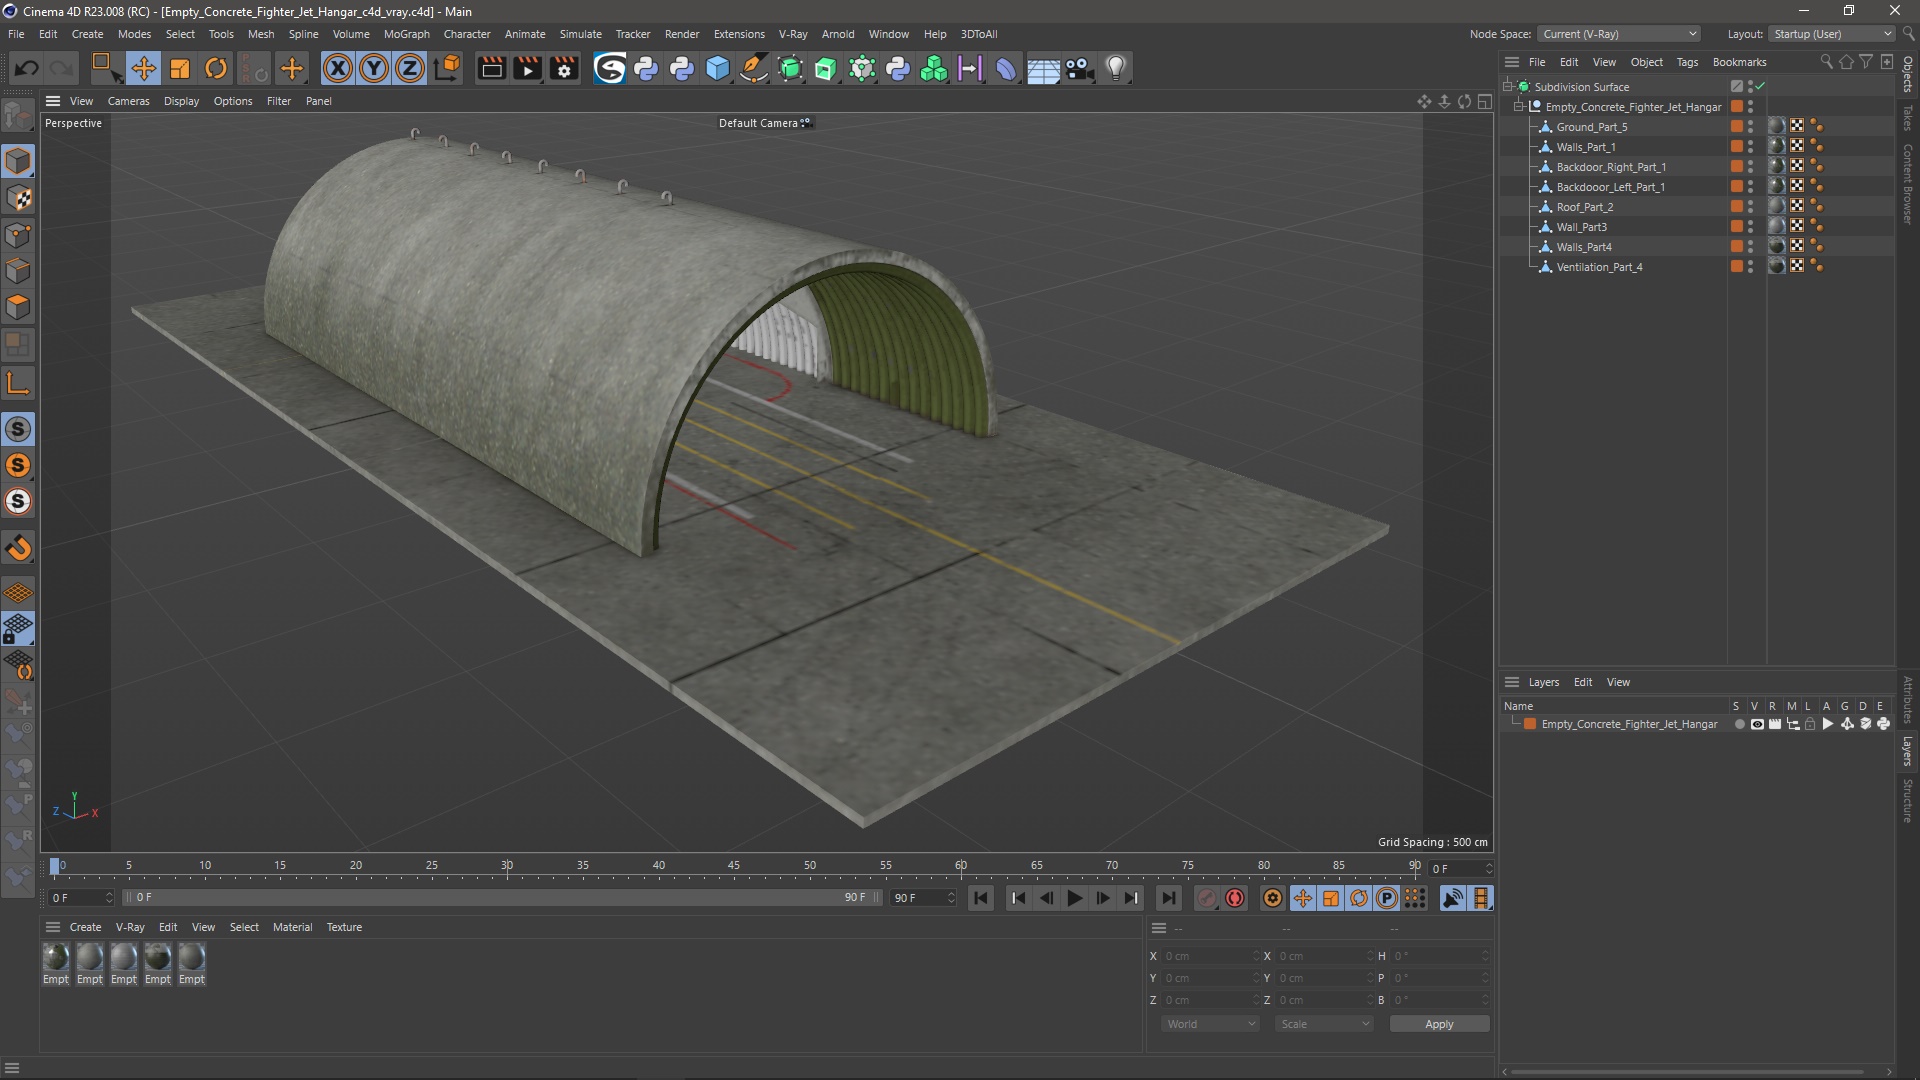
Task: Click the Spline Pen tool icon
Action: click(x=754, y=68)
